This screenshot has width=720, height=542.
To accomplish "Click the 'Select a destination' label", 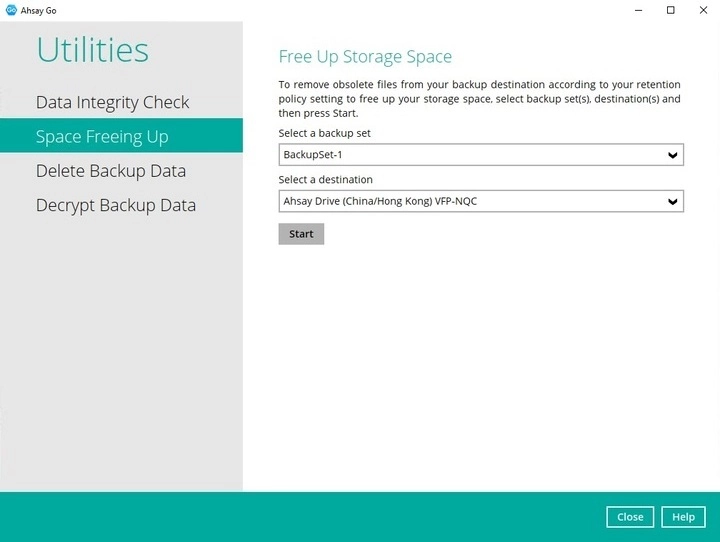I will pyautogui.click(x=326, y=180).
